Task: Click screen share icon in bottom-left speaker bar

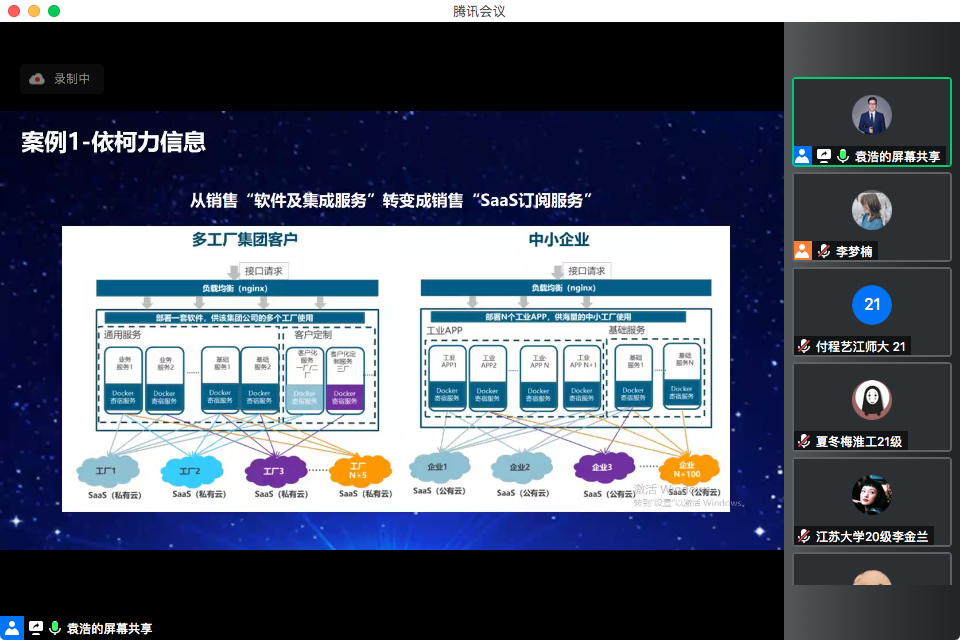Action: (x=36, y=628)
